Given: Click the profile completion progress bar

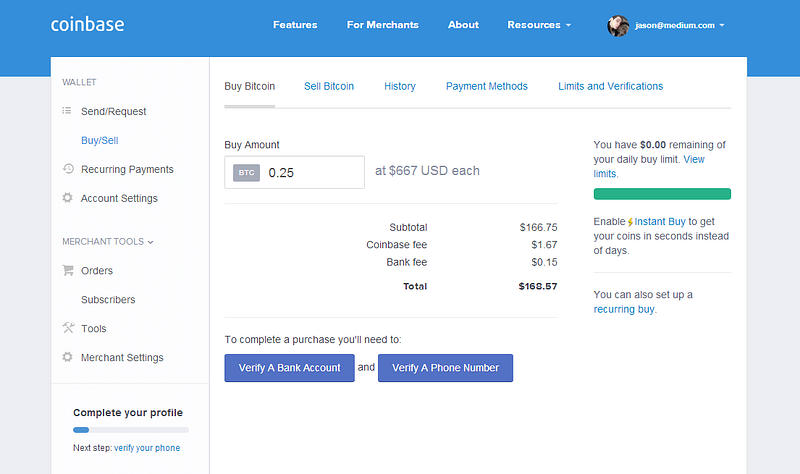Looking at the screenshot, I should (131, 430).
